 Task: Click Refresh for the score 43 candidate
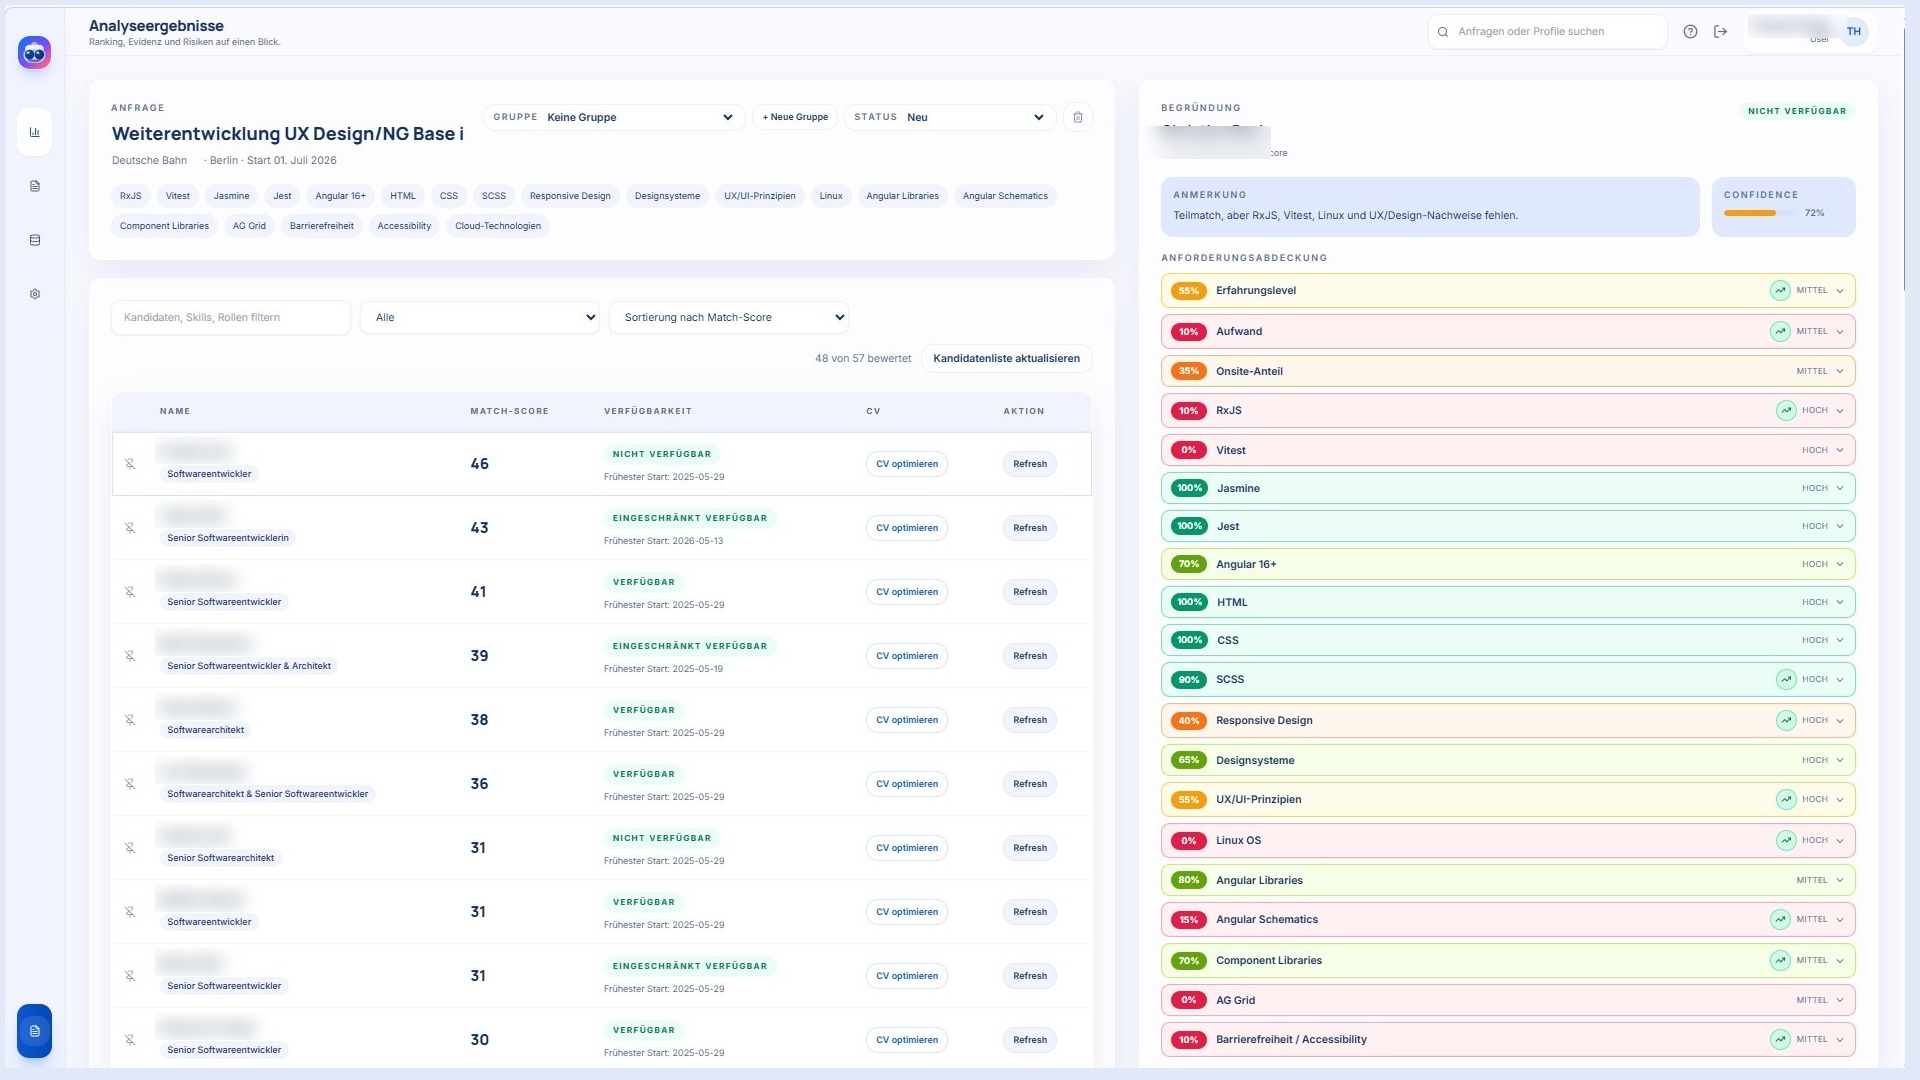click(1030, 528)
